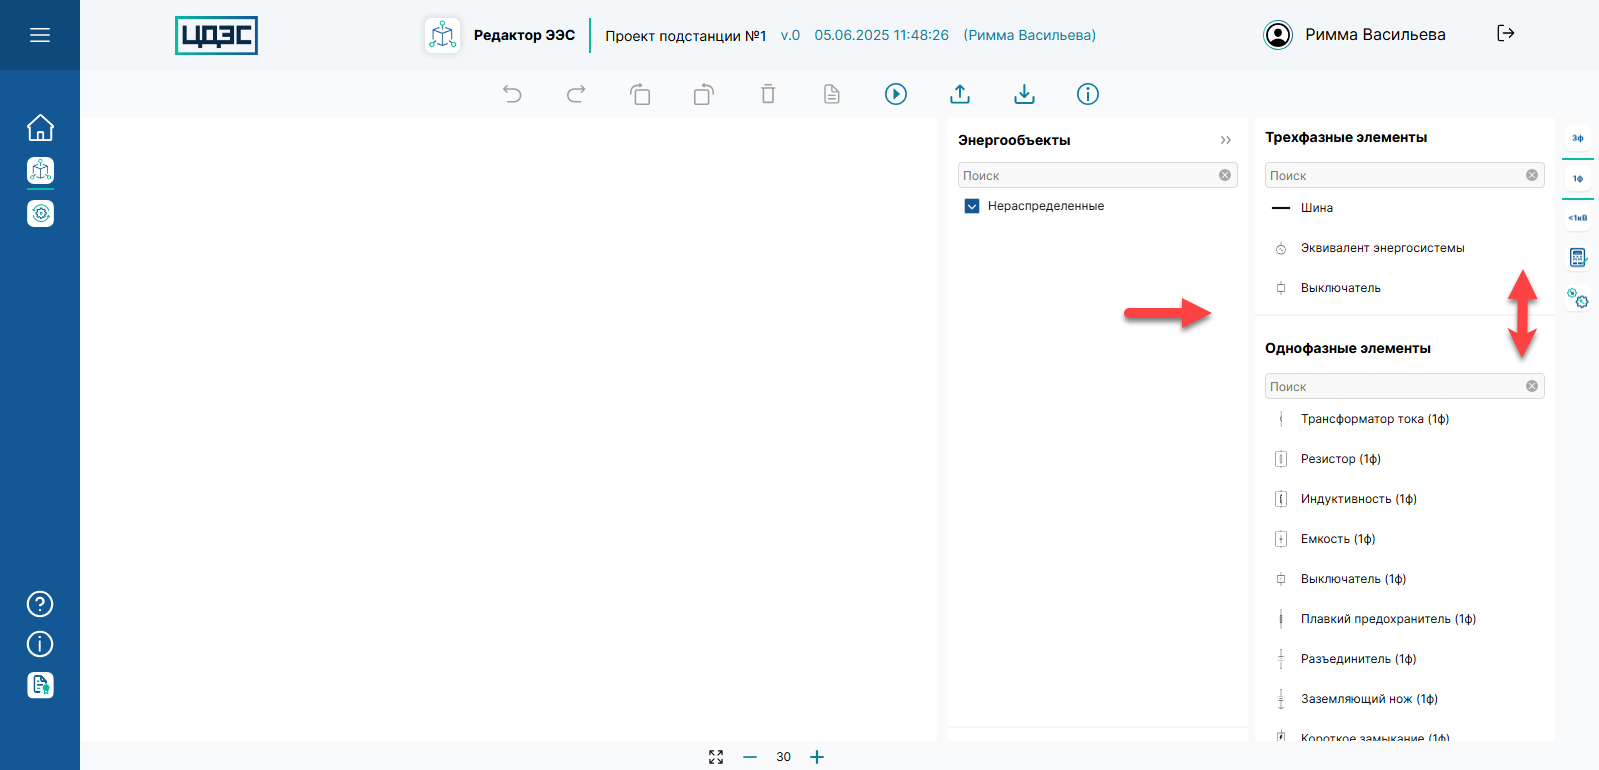This screenshot has height=770, width=1599.
Task: Open the help question mark icon in sidebar
Action: tap(40, 604)
